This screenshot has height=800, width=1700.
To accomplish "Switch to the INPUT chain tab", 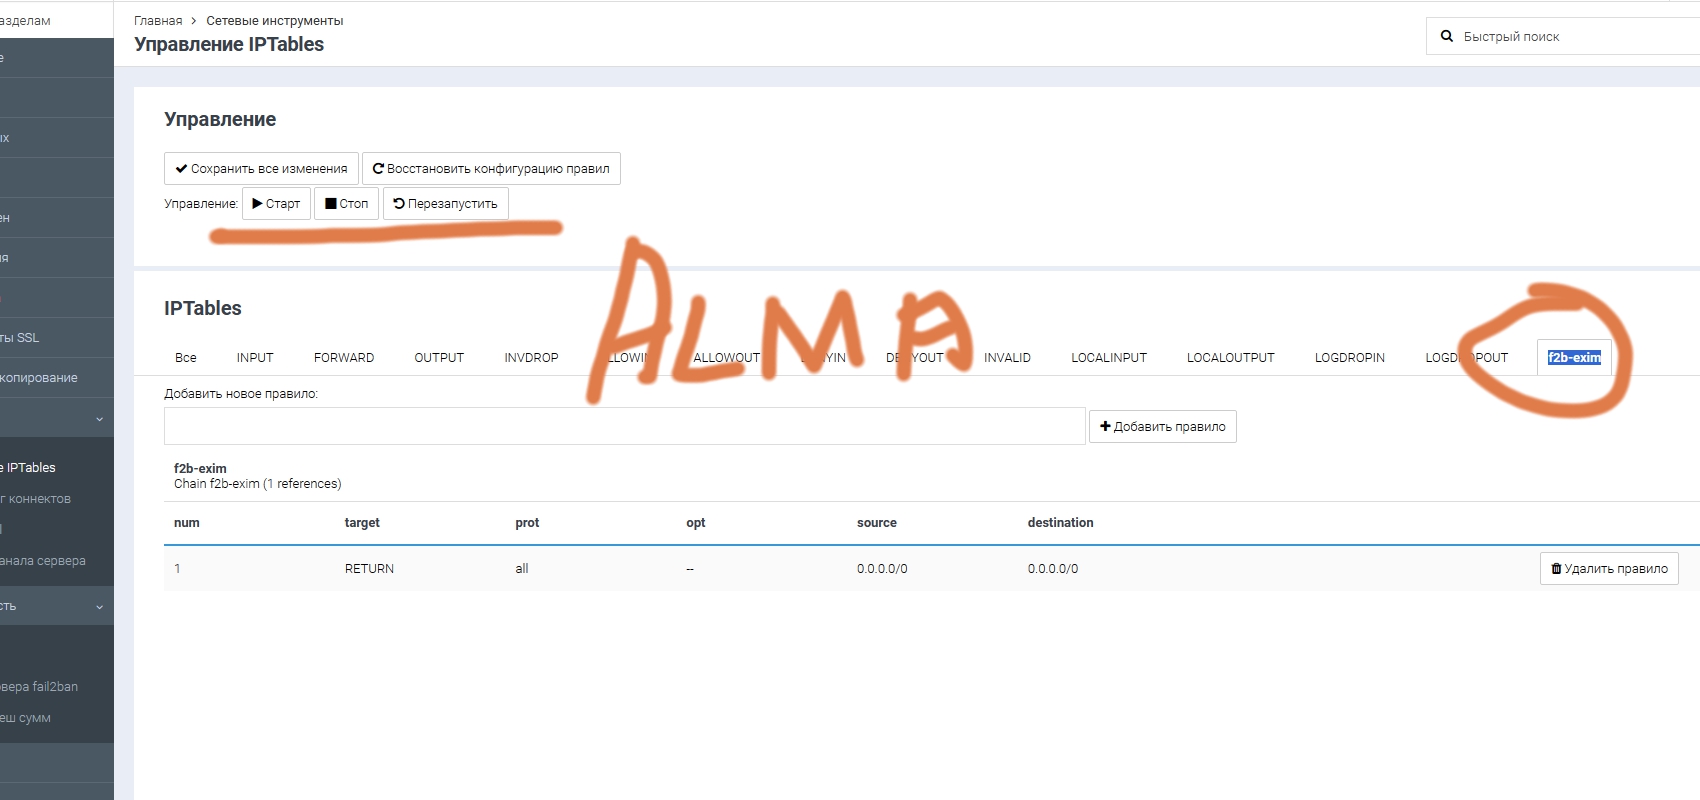I will pyautogui.click(x=255, y=358).
